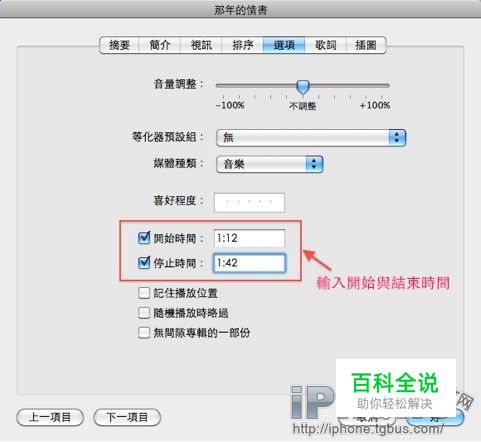The image size is (481, 442).
Task: Enable 記住播放位置 checkbox
Action: click(144, 293)
